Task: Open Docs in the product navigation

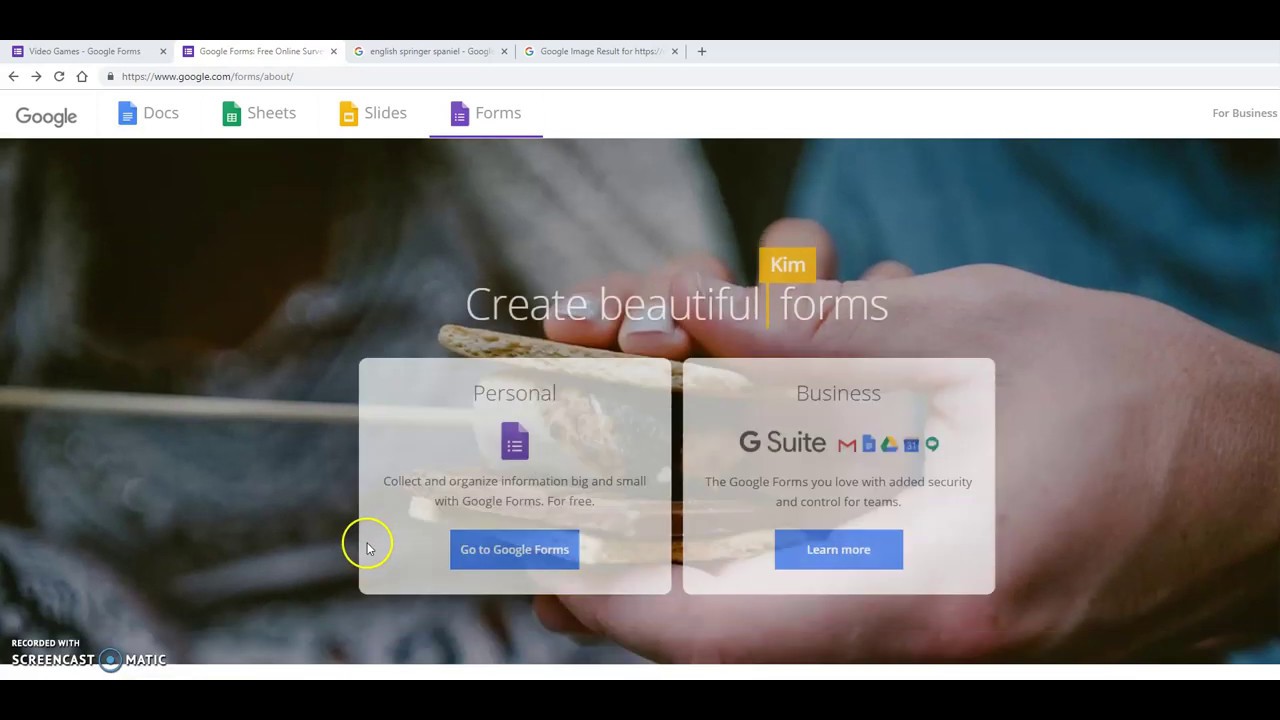Action: pyautogui.click(x=148, y=113)
